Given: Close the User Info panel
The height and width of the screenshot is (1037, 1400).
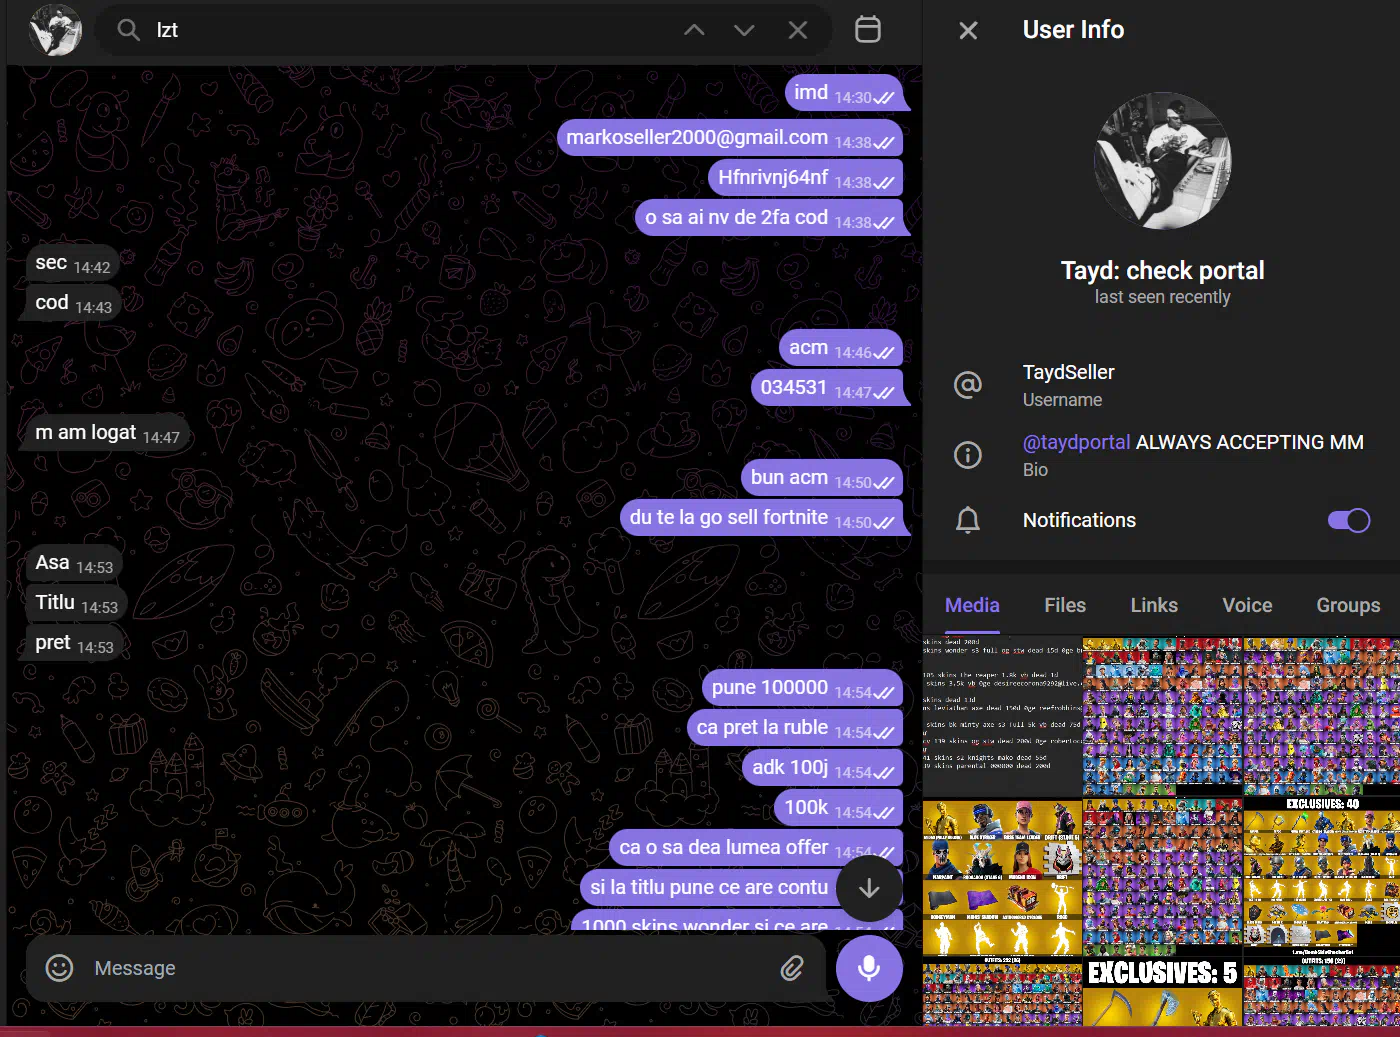Looking at the screenshot, I should (968, 31).
